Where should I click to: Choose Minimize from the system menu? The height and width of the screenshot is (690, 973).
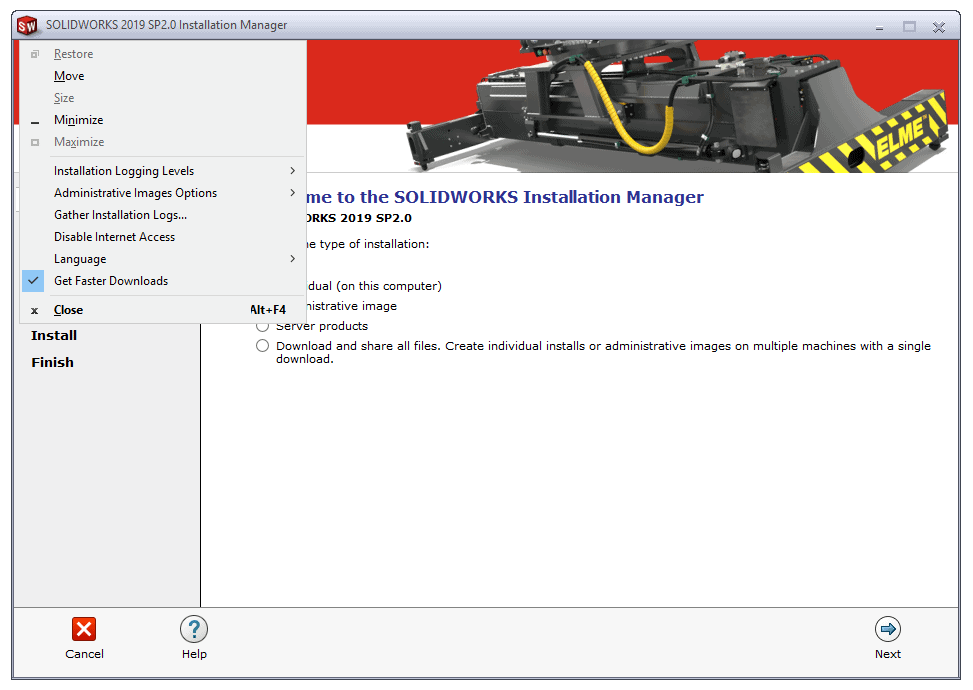163,120
